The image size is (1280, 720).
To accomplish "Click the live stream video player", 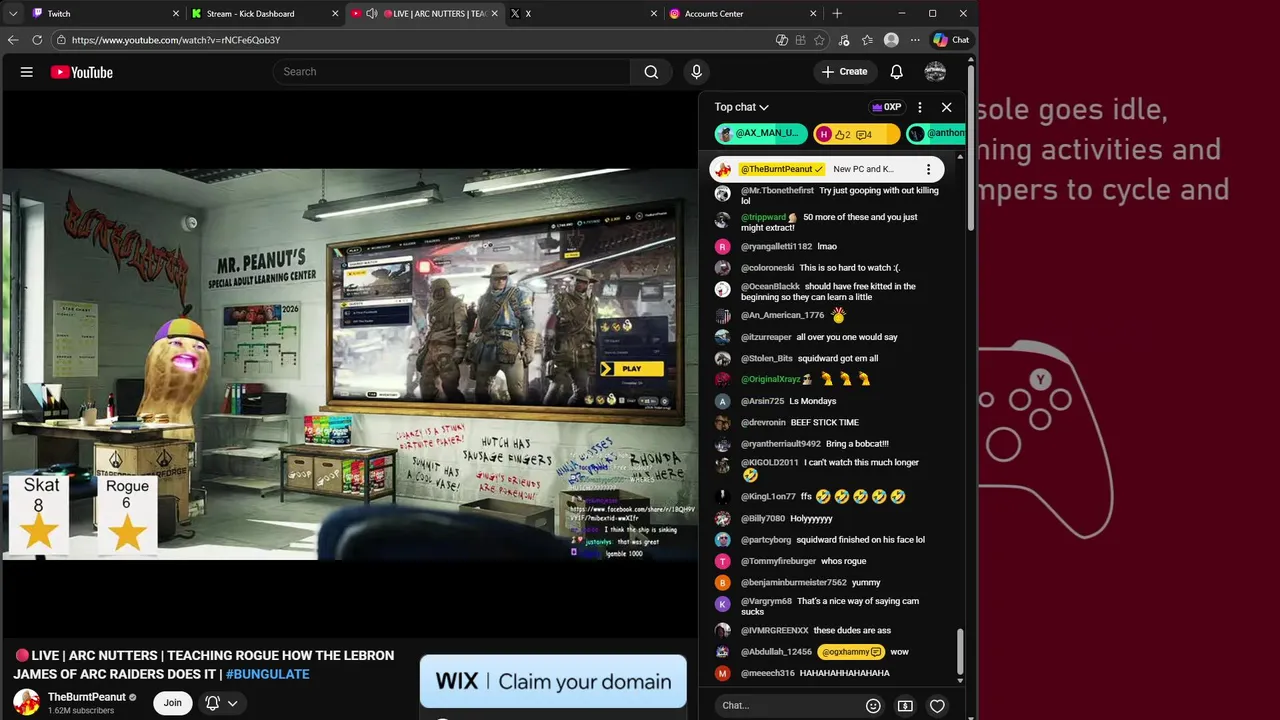I will coord(350,364).
